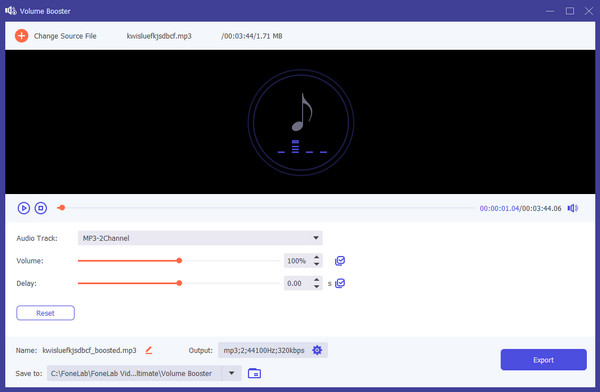Click the file name kwisluefkjsdbcf_boosted.mp3
The image size is (600, 392).
(89, 350)
